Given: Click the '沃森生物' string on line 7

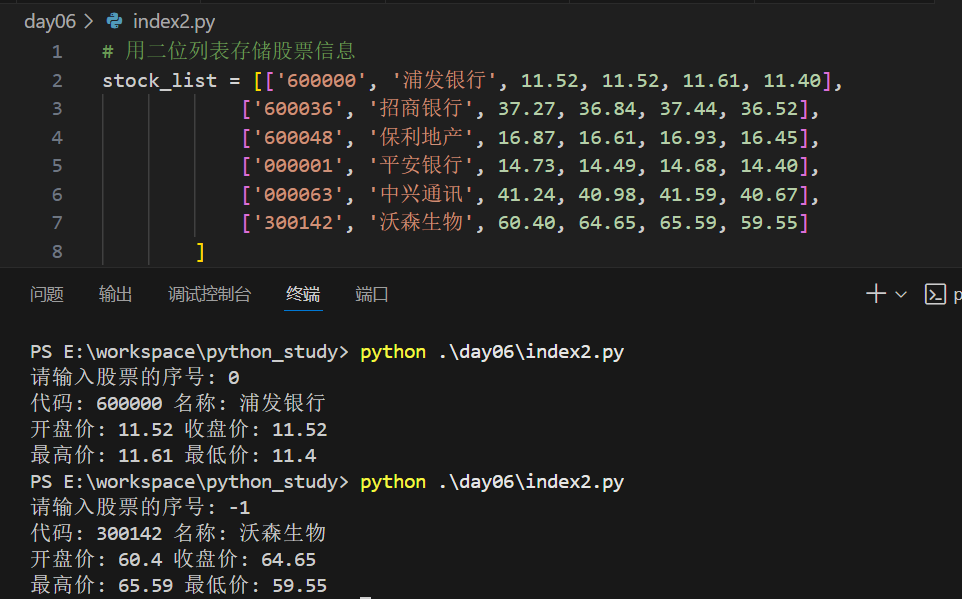Looking at the screenshot, I should pyautogui.click(x=421, y=222).
